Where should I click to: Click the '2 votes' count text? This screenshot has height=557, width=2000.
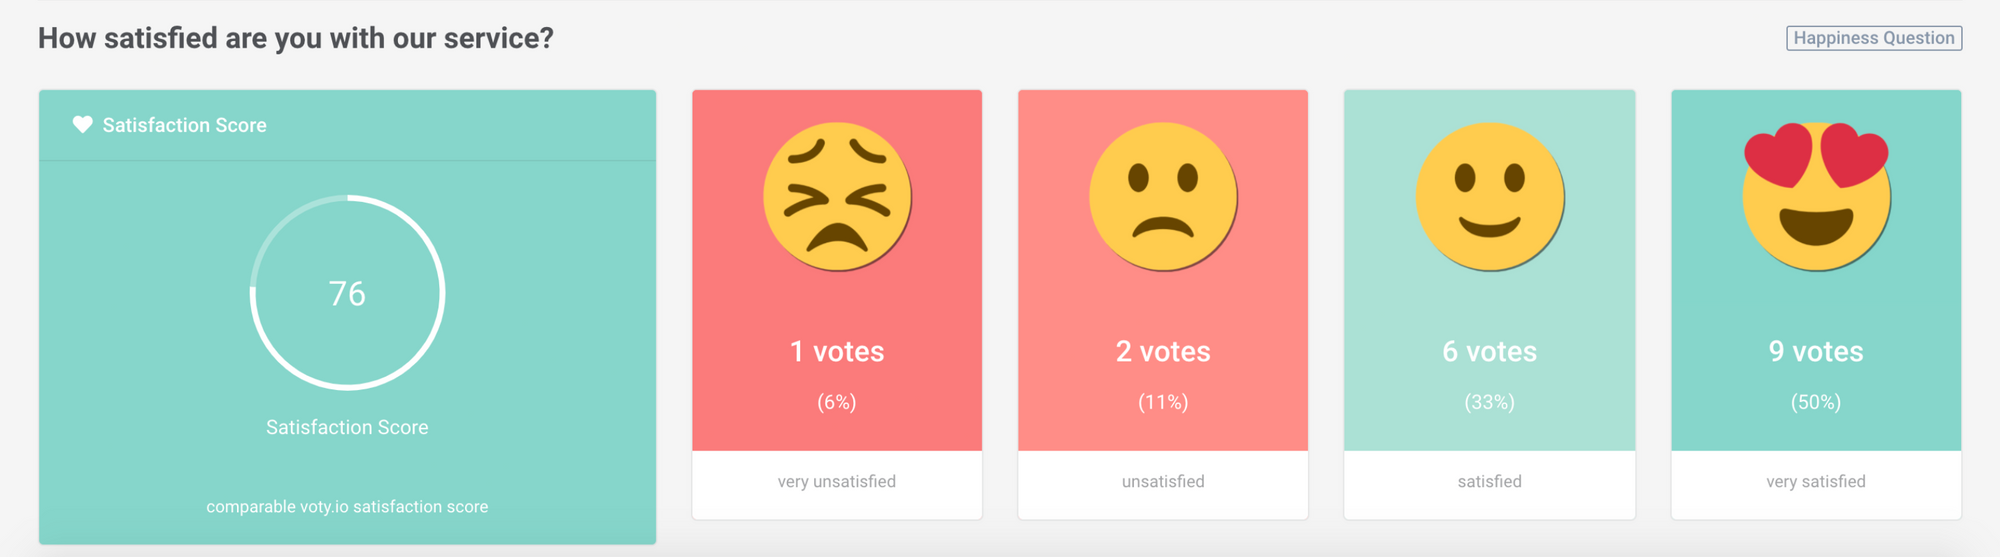pyautogui.click(x=1163, y=351)
